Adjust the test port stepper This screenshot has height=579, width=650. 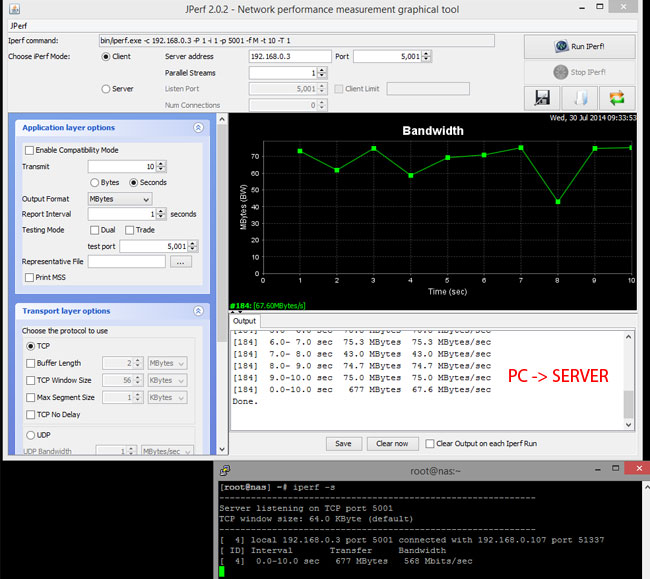[x=193, y=246]
